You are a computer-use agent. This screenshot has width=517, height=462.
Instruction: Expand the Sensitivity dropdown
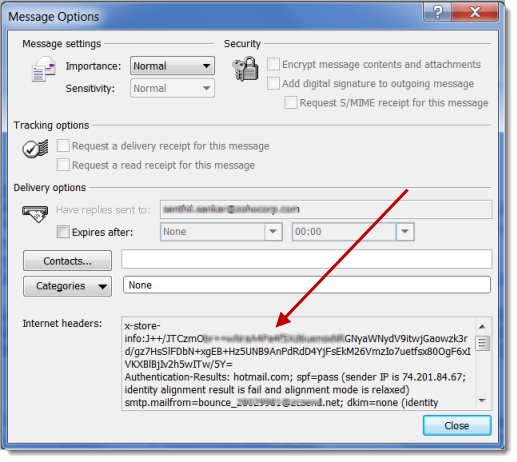coord(172,88)
